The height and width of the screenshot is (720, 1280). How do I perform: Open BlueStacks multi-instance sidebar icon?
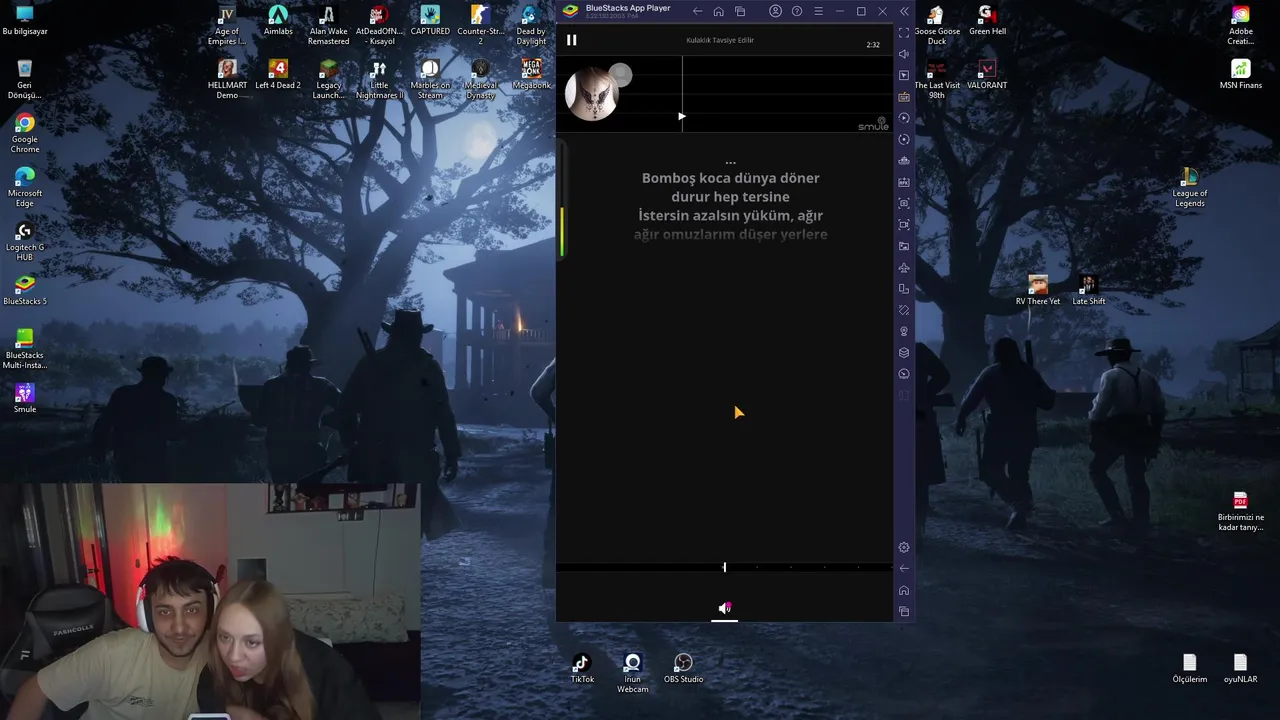tap(904, 289)
